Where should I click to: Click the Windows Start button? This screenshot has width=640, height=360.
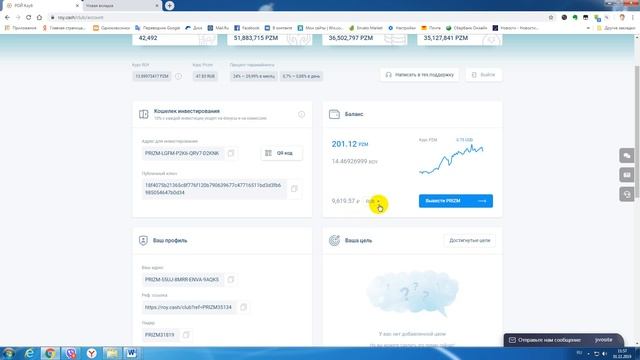click(8, 353)
